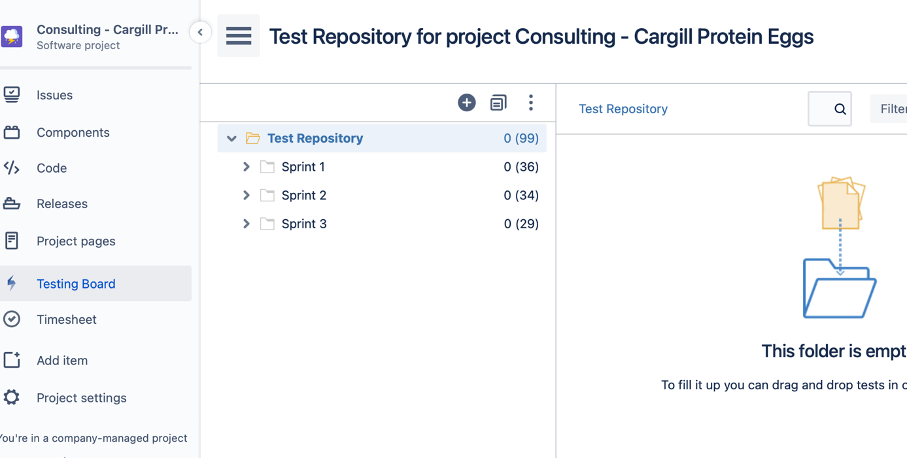Expand the Sprint 1 folder
The height and width of the screenshot is (458, 908).
246,167
